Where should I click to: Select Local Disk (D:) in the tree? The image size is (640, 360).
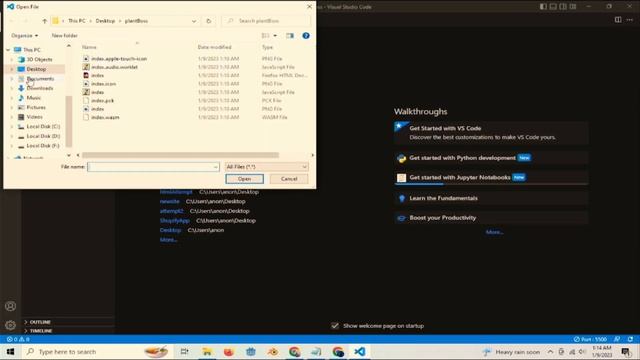pos(43,136)
